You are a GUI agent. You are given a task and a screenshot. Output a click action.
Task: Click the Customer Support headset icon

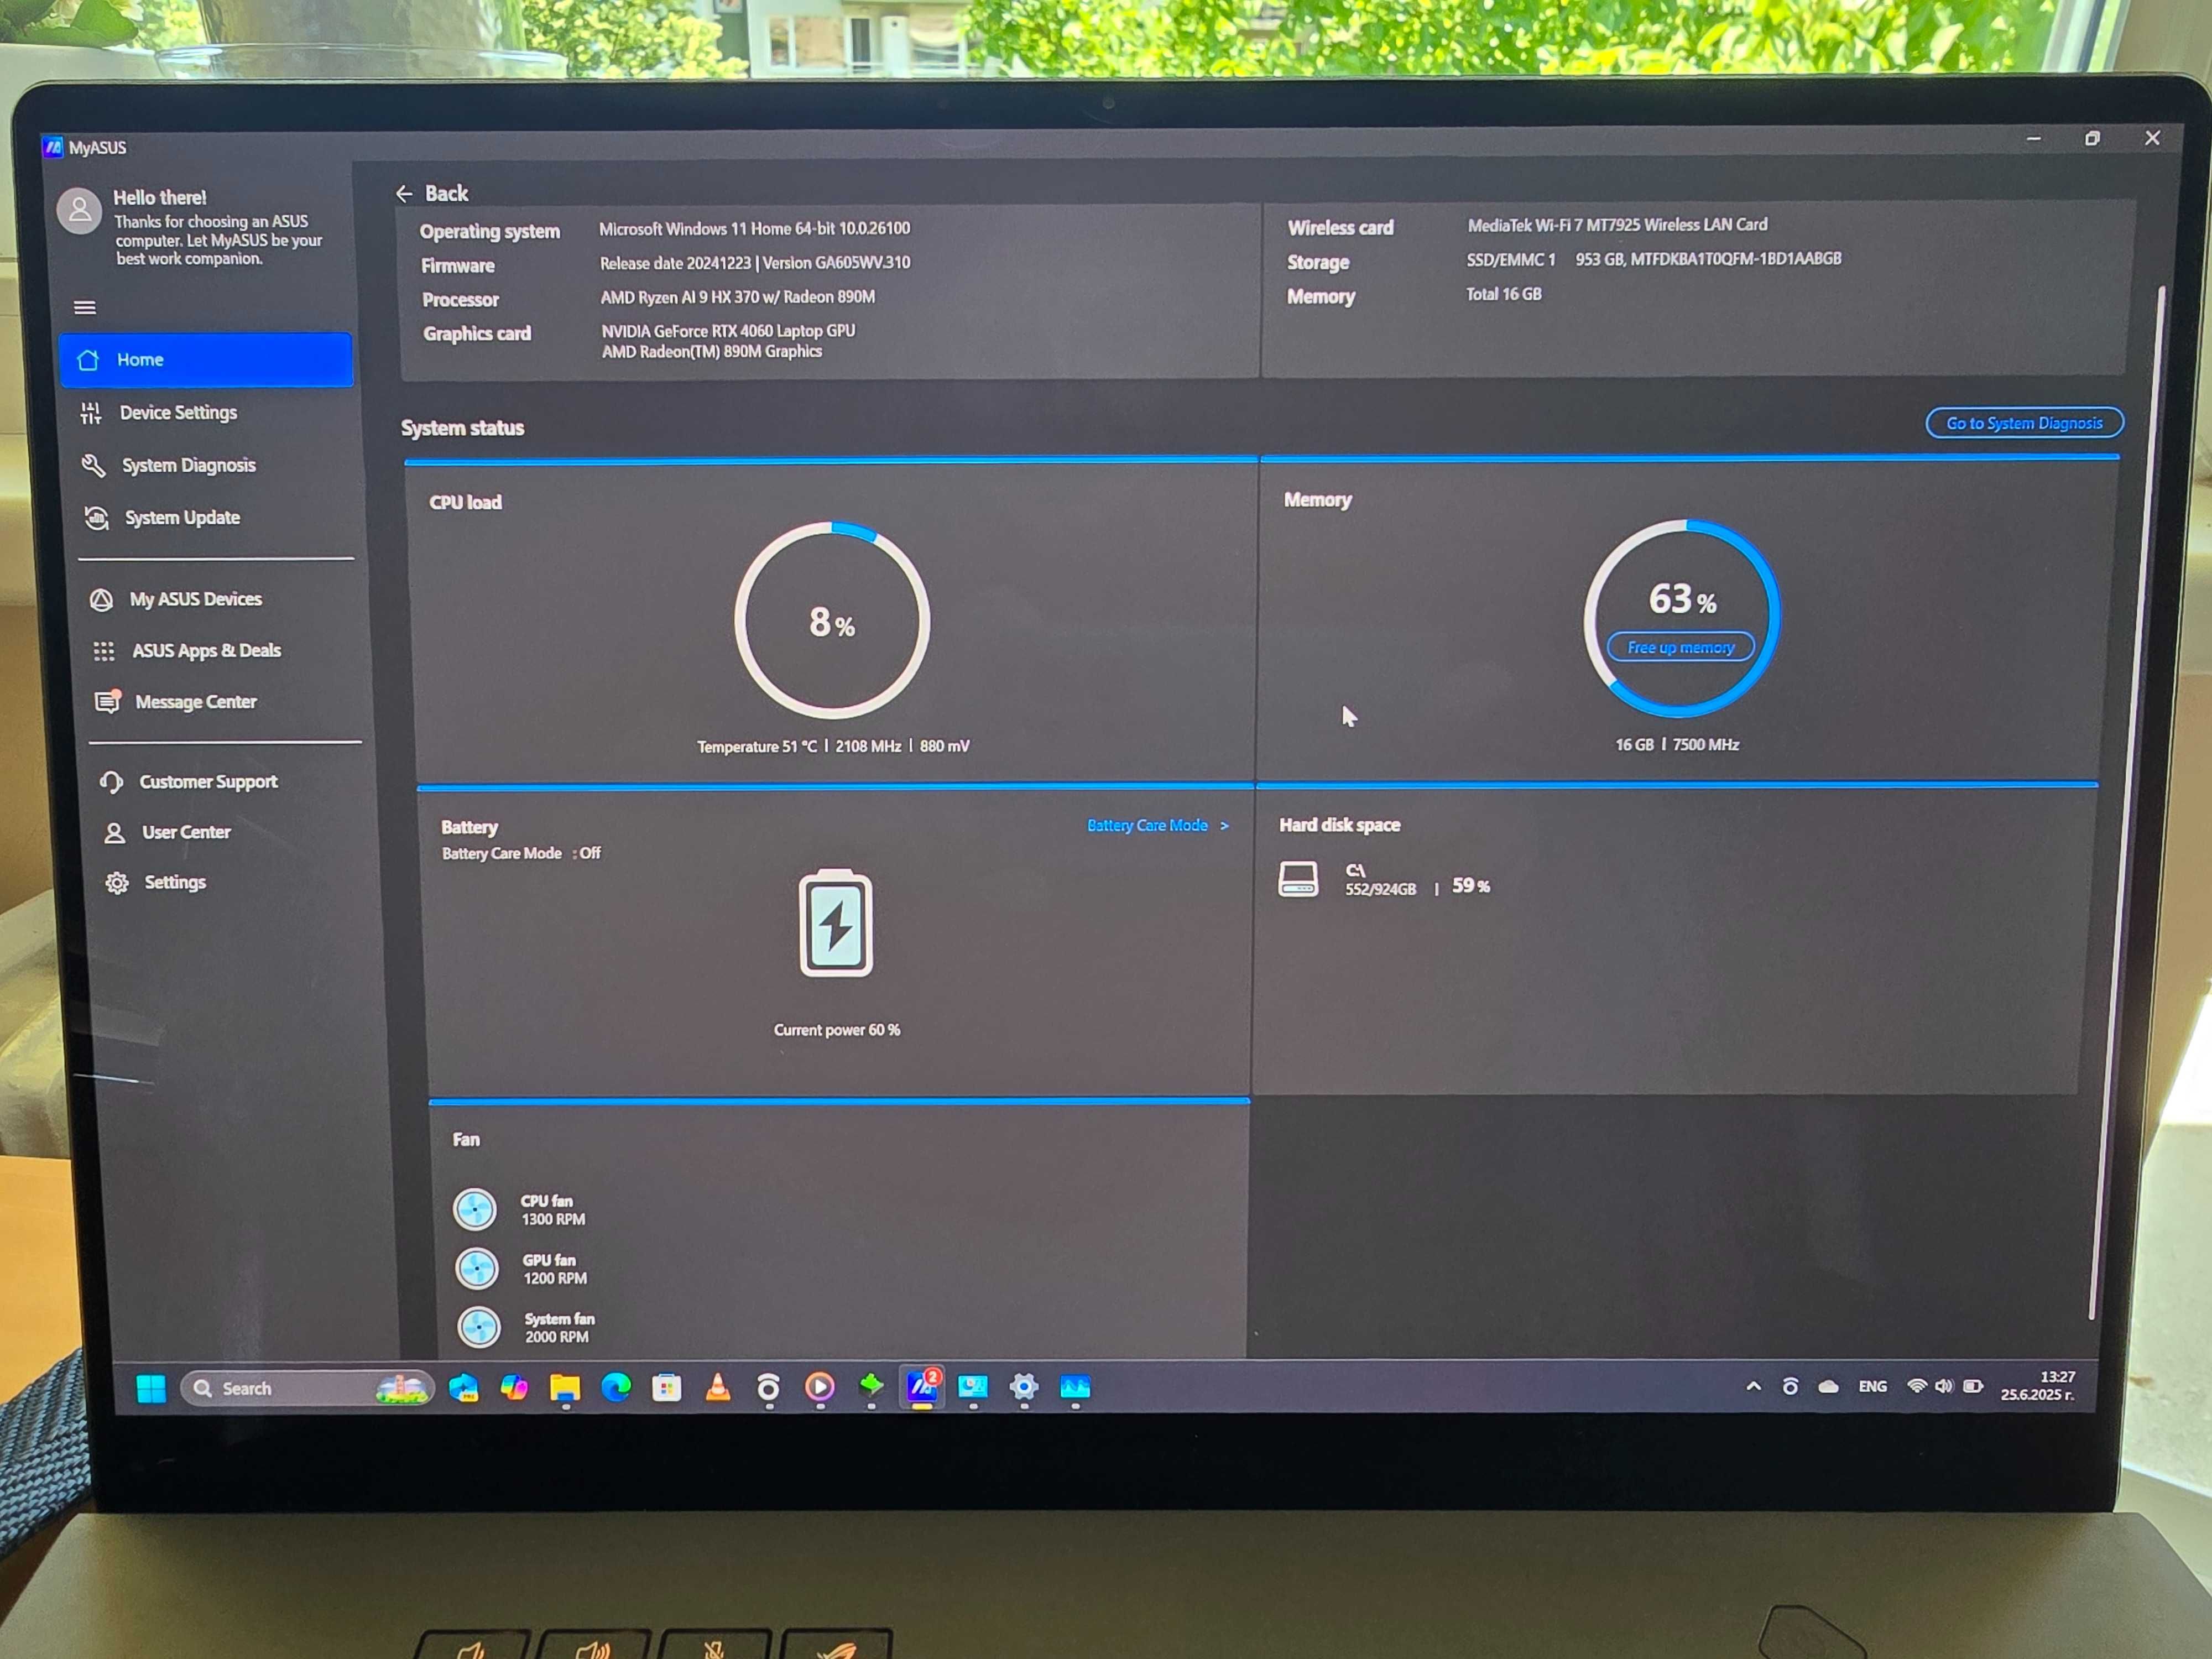pyautogui.click(x=112, y=782)
